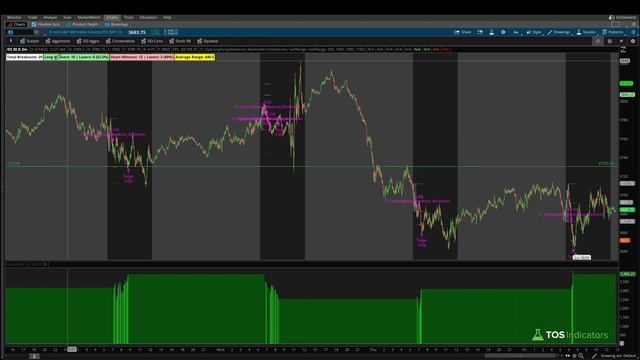This screenshot has width=640, height=360.
Task: Click the round icon above the price axis
Action: (x=633, y=41)
